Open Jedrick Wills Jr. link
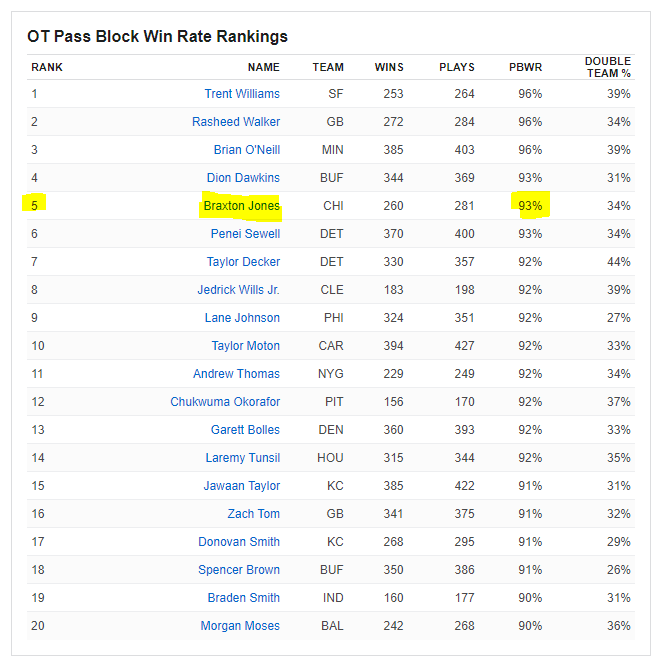 pos(238,290)
